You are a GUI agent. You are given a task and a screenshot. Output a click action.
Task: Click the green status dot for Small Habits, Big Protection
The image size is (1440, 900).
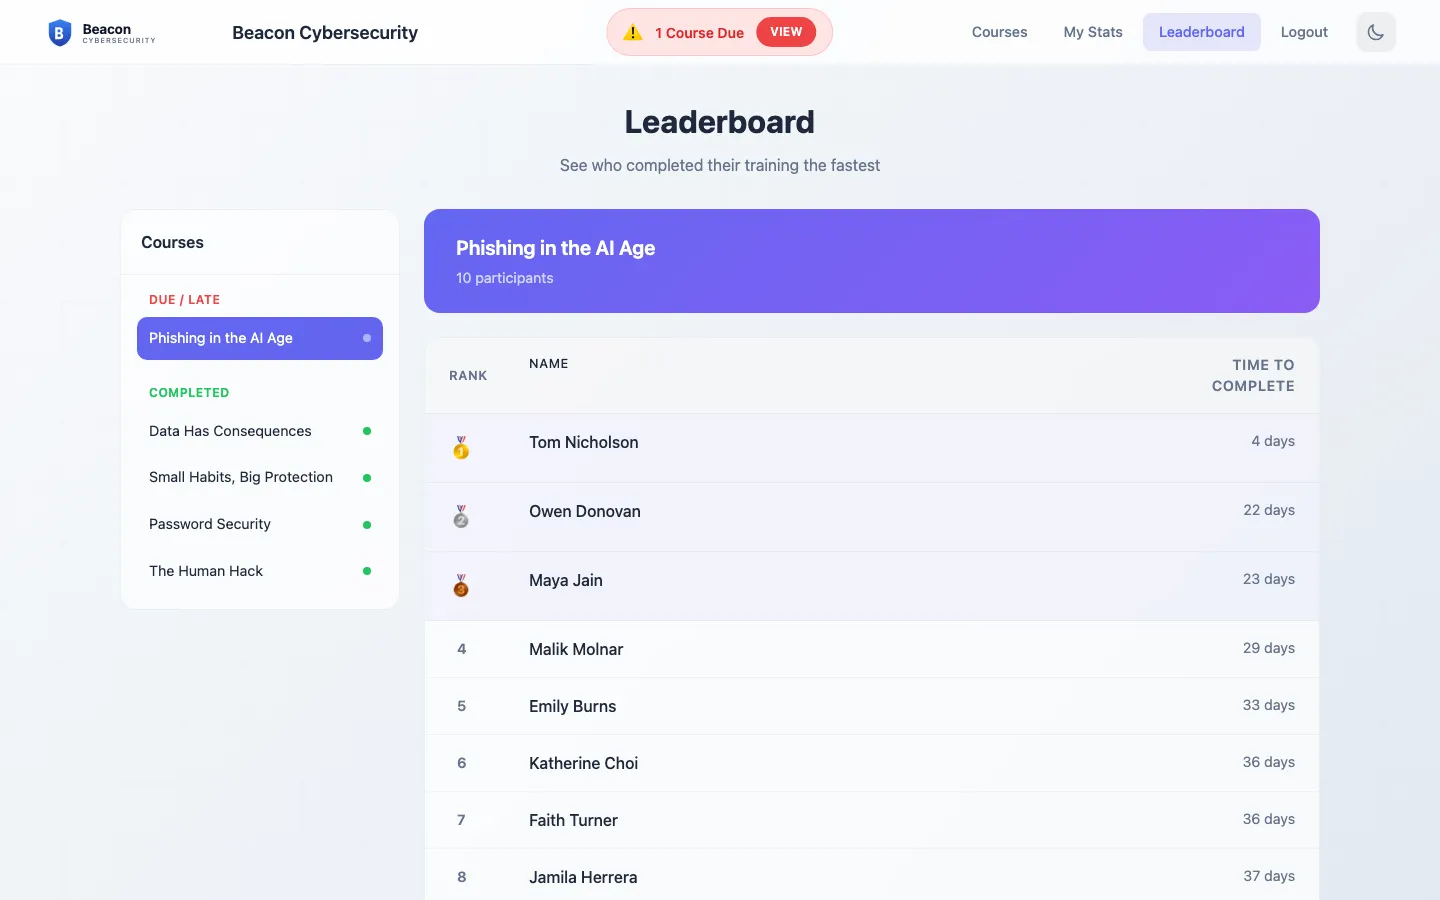tap(367, 478)
